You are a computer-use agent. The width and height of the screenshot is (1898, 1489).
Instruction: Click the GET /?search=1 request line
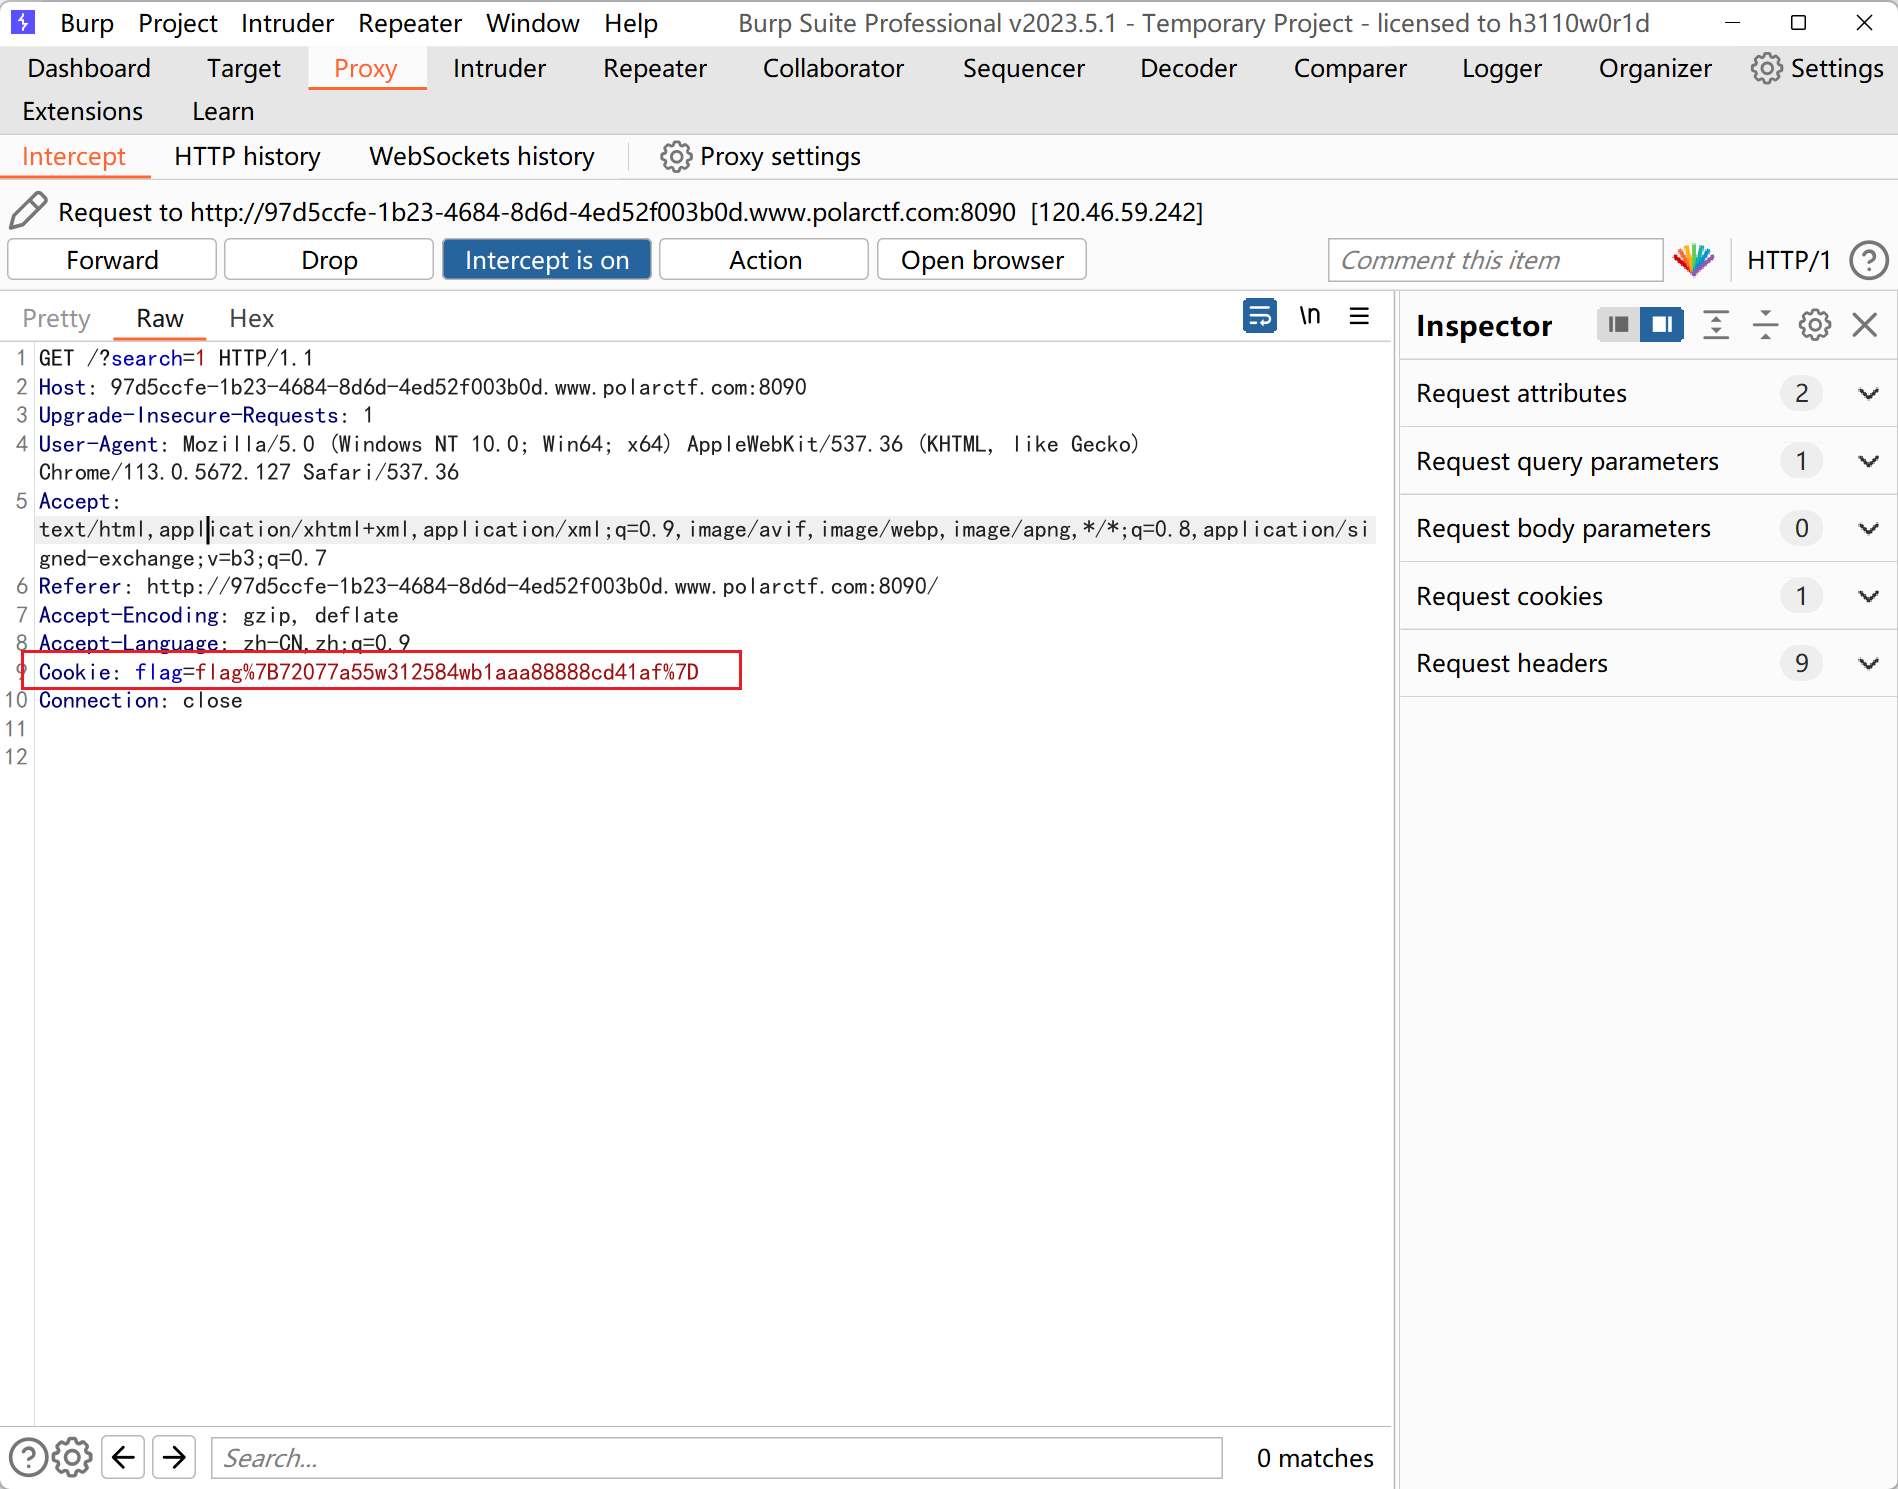(176, 358)
